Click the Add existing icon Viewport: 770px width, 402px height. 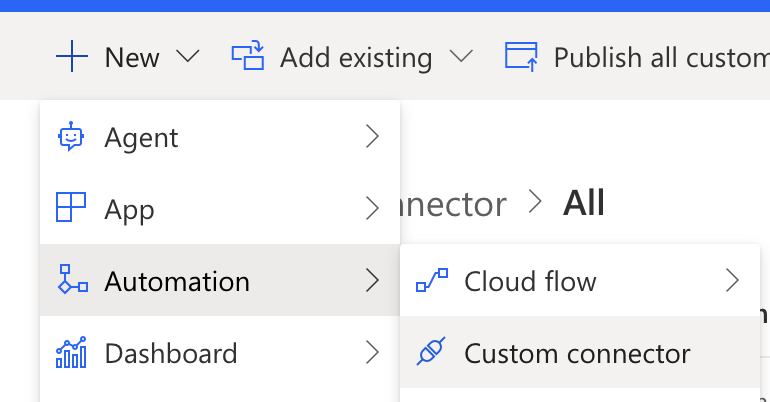tap(248, 55)
